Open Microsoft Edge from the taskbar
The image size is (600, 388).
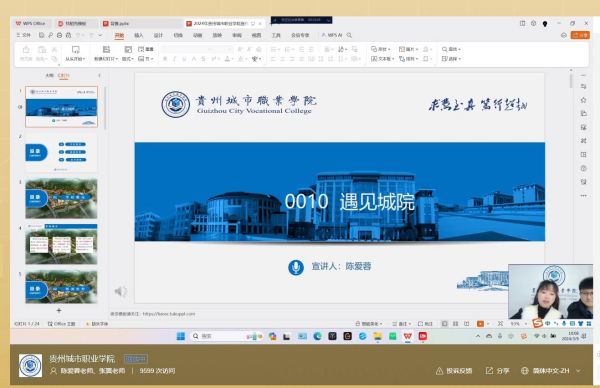click(x=317, y=336)
